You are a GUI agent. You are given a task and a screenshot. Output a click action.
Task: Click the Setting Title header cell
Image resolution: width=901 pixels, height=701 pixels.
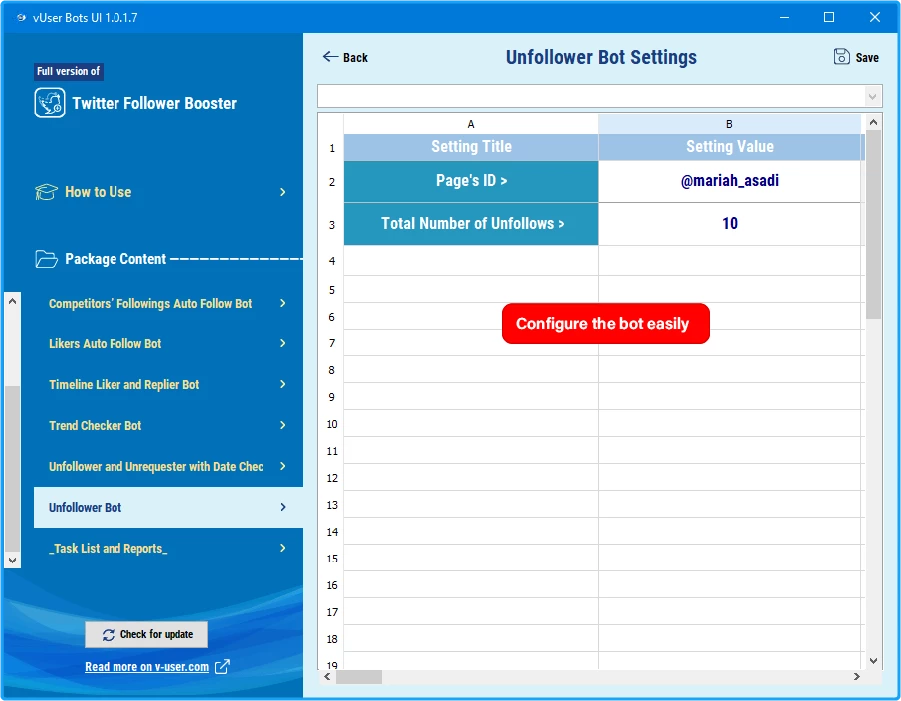tap(471, 147)
